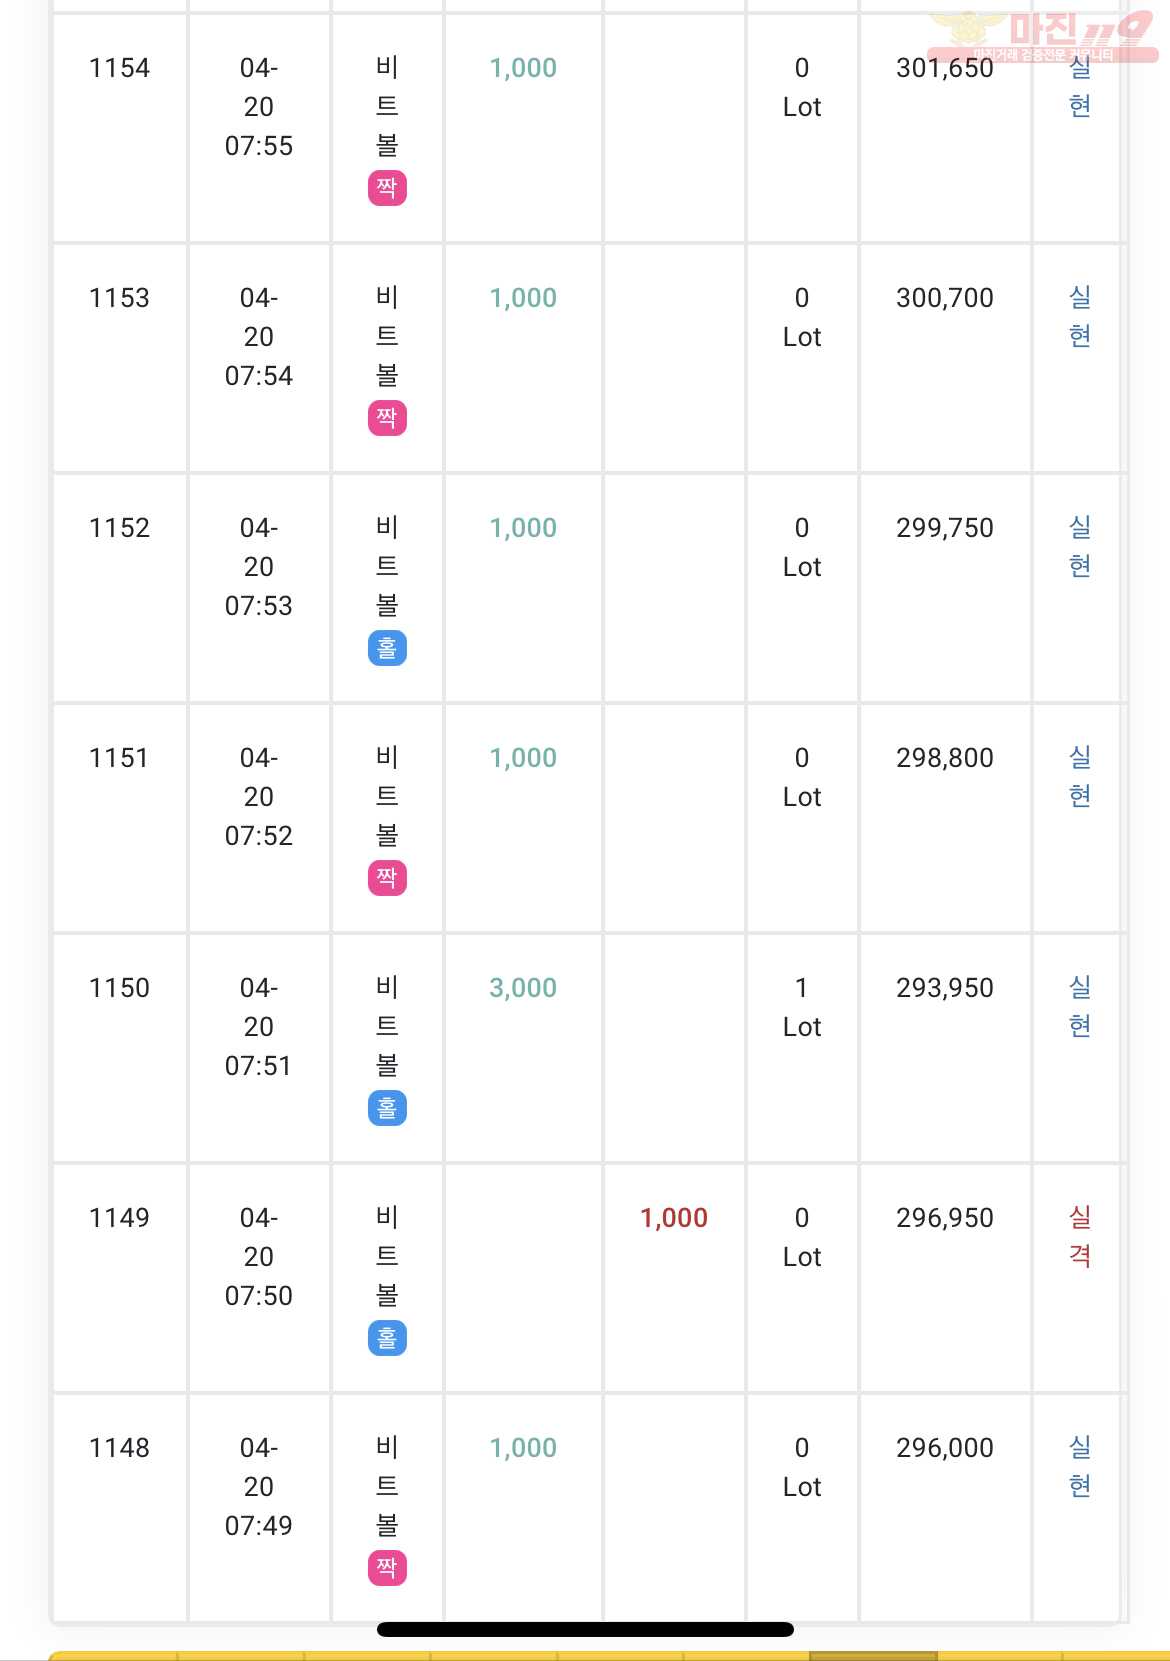This screenshot has width=1170, height=1661.
Task: Click the yellow bar at screen bottom
Action: [608, 1655]
